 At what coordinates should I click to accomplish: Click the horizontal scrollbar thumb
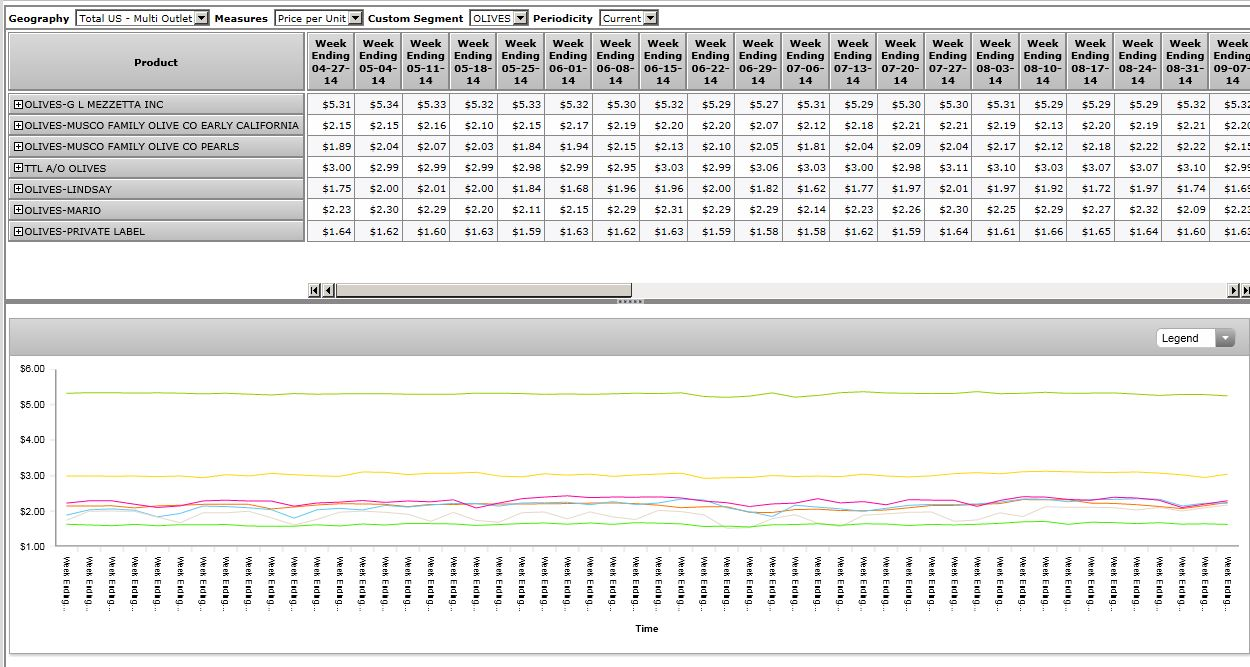pos(483,290)
